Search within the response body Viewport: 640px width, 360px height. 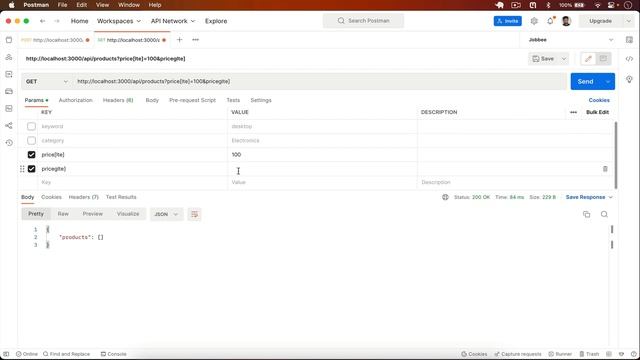click(x=604, y=214)
